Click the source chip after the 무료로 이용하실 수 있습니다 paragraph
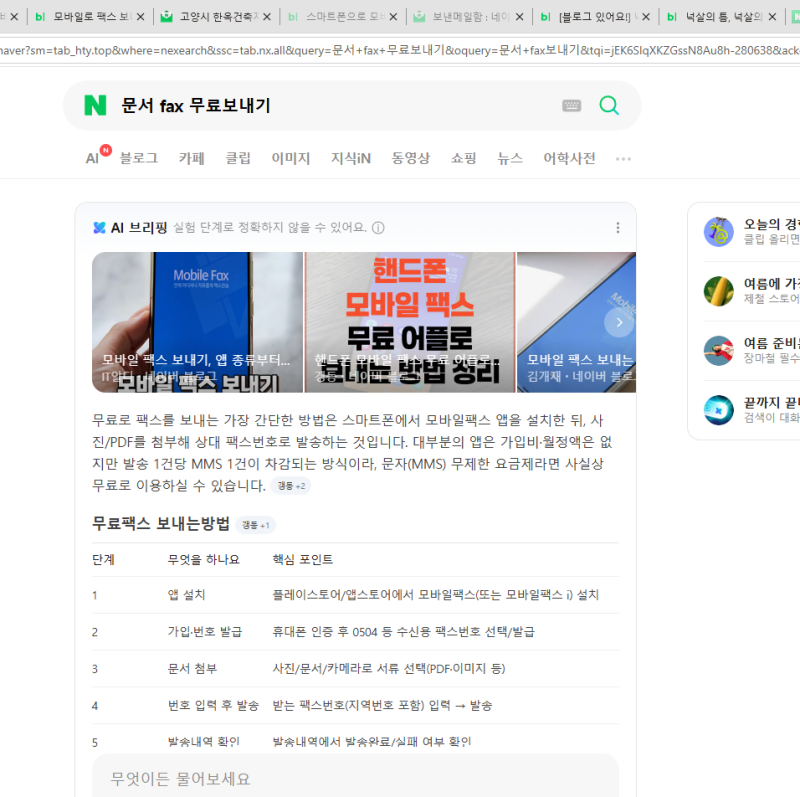This screenshot has width=800, height=797. 291,486
